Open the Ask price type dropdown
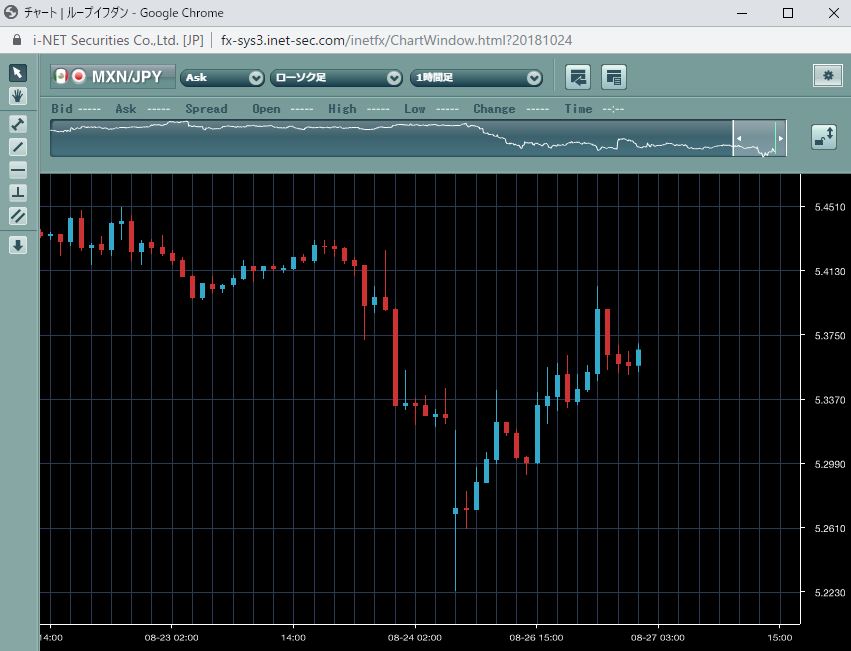 click(x=222, y=78)
